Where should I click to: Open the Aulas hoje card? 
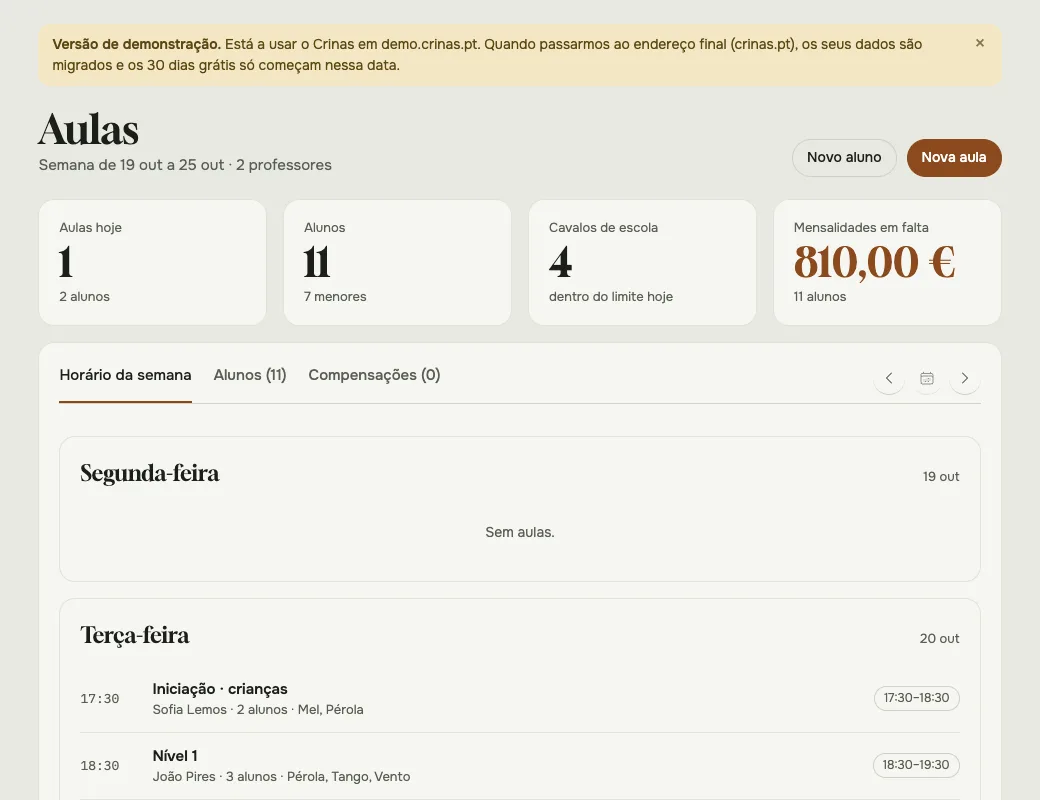coord(153,263)
